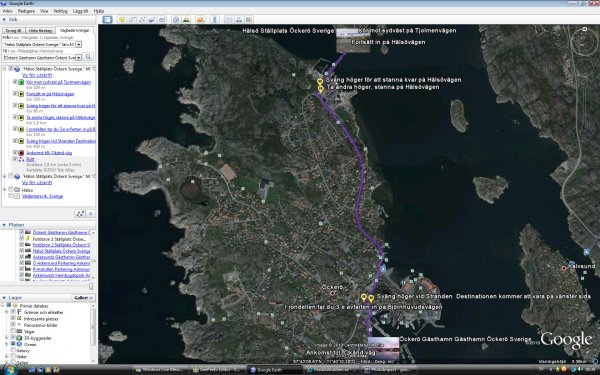Click the search magnifier button
The image size is (600, 375).
pos(88,57)
